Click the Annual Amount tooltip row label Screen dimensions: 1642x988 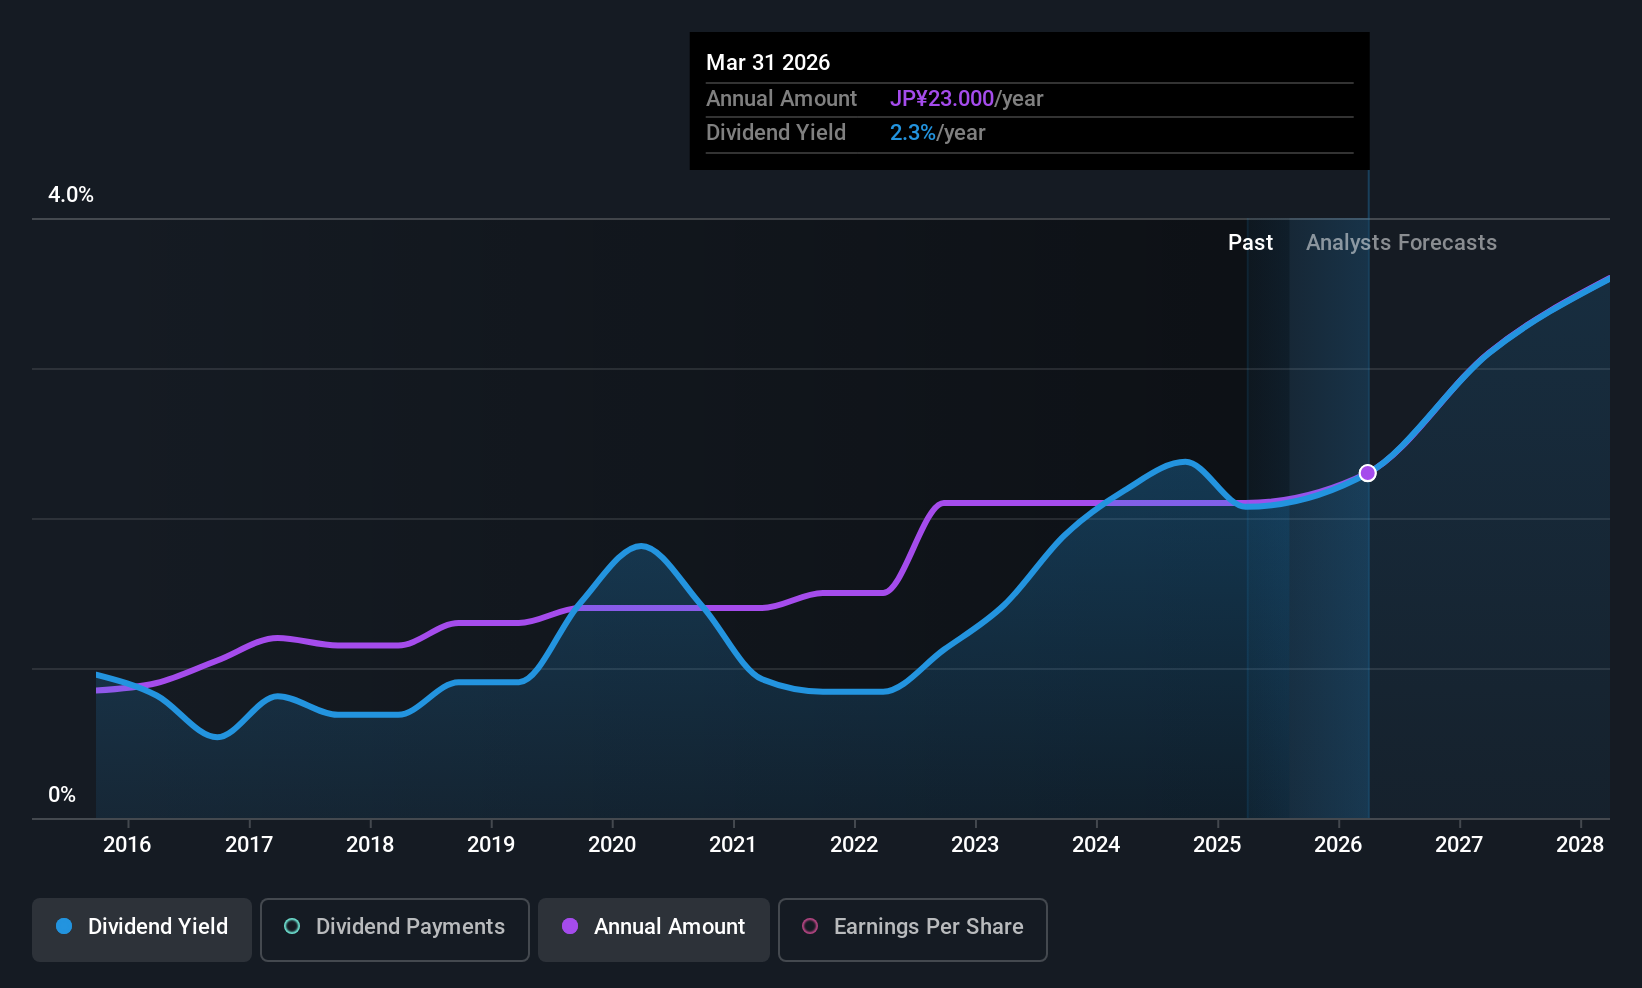(x=781, y=99)
